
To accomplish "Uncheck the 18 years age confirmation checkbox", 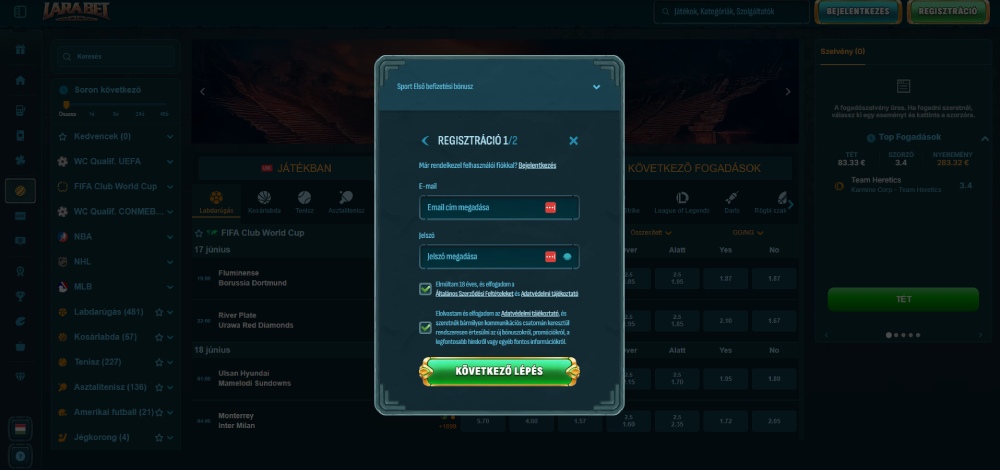I will coord(425,289).
